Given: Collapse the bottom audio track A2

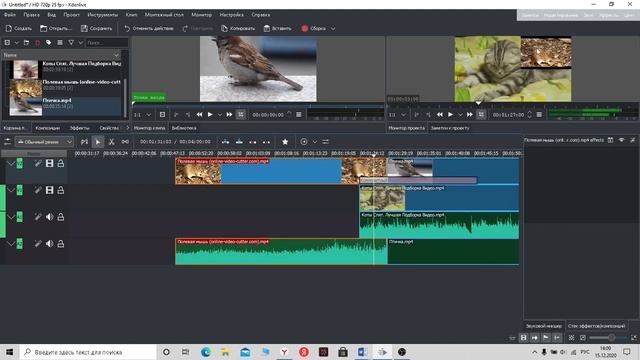Looking at the screenshot, I should [x=11, y=244].
